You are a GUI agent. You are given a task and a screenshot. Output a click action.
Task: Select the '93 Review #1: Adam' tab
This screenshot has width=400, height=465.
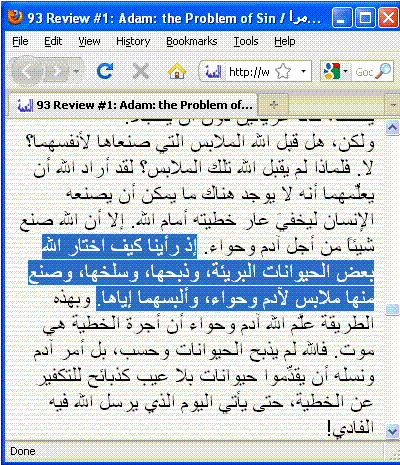(x=133, y=105)
